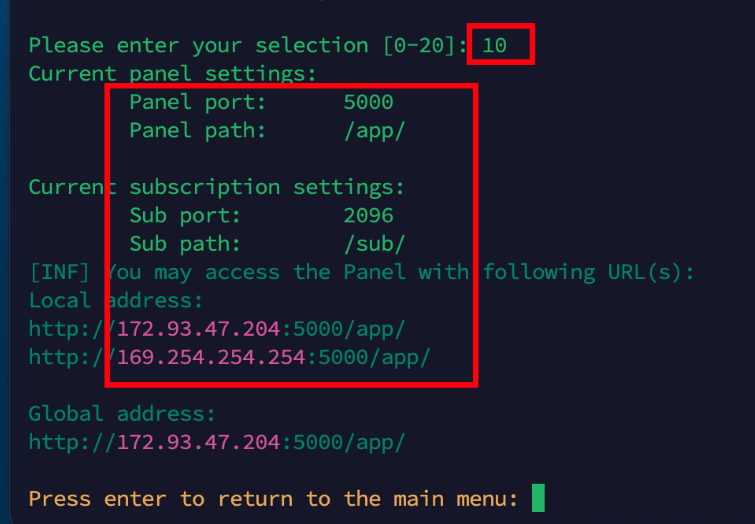Click the green terminal cursor block
This screenshot has height=524, width=755.
pos(538,497)
